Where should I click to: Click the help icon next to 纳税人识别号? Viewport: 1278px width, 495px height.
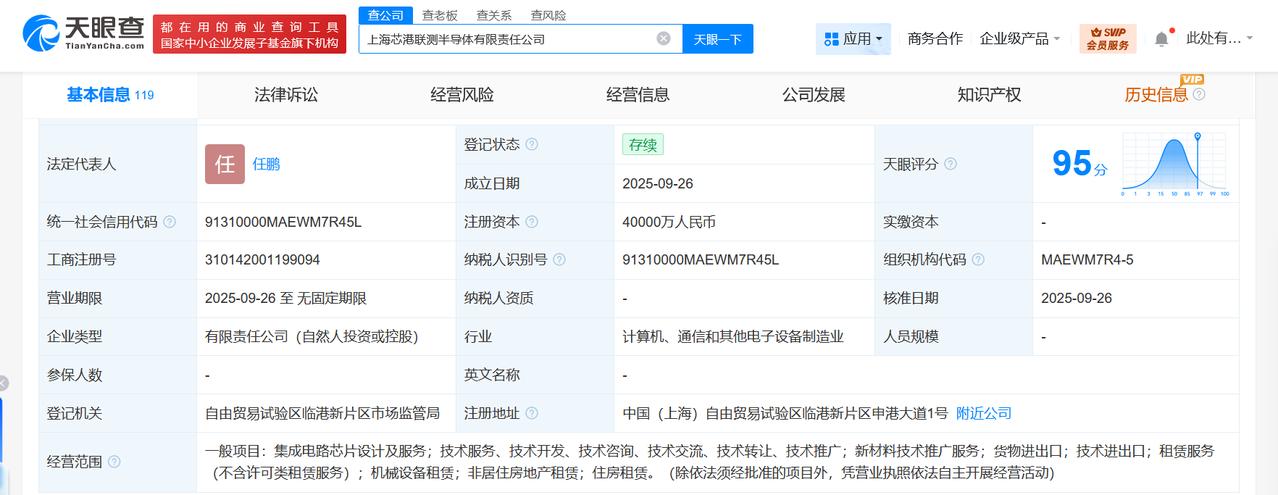pos(560,260)
